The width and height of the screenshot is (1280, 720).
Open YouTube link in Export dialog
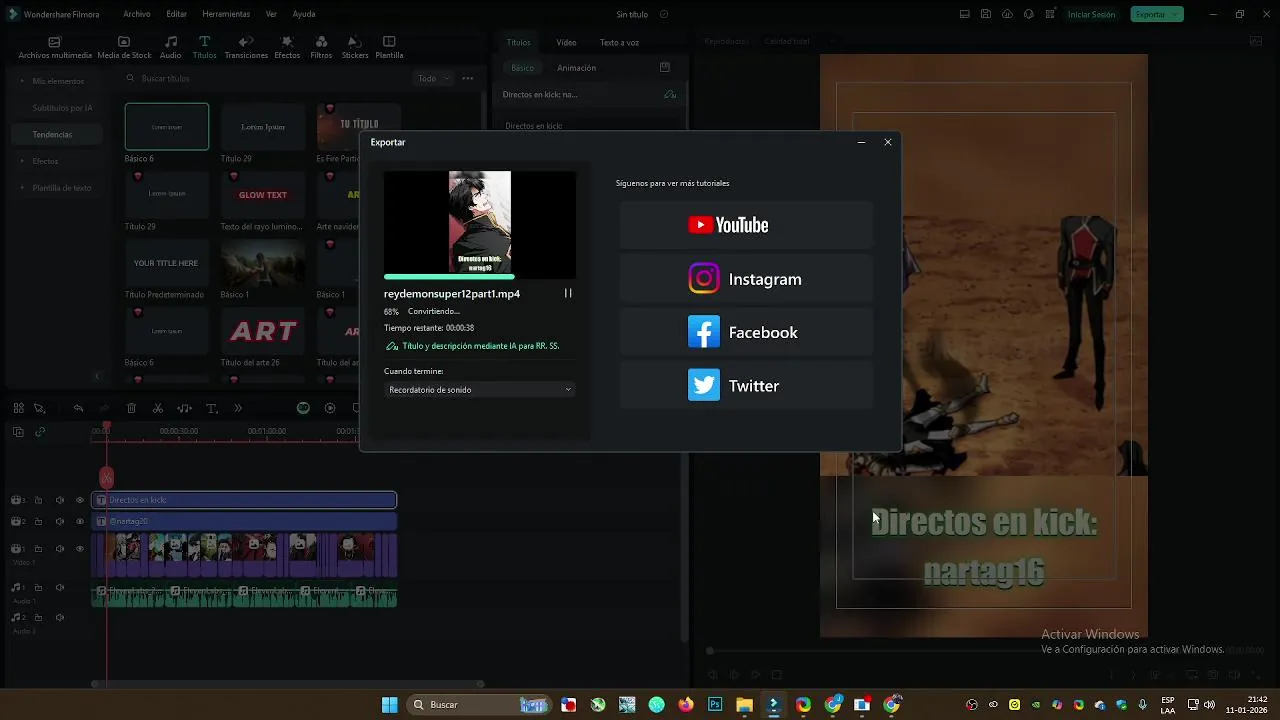coord(746,225)
